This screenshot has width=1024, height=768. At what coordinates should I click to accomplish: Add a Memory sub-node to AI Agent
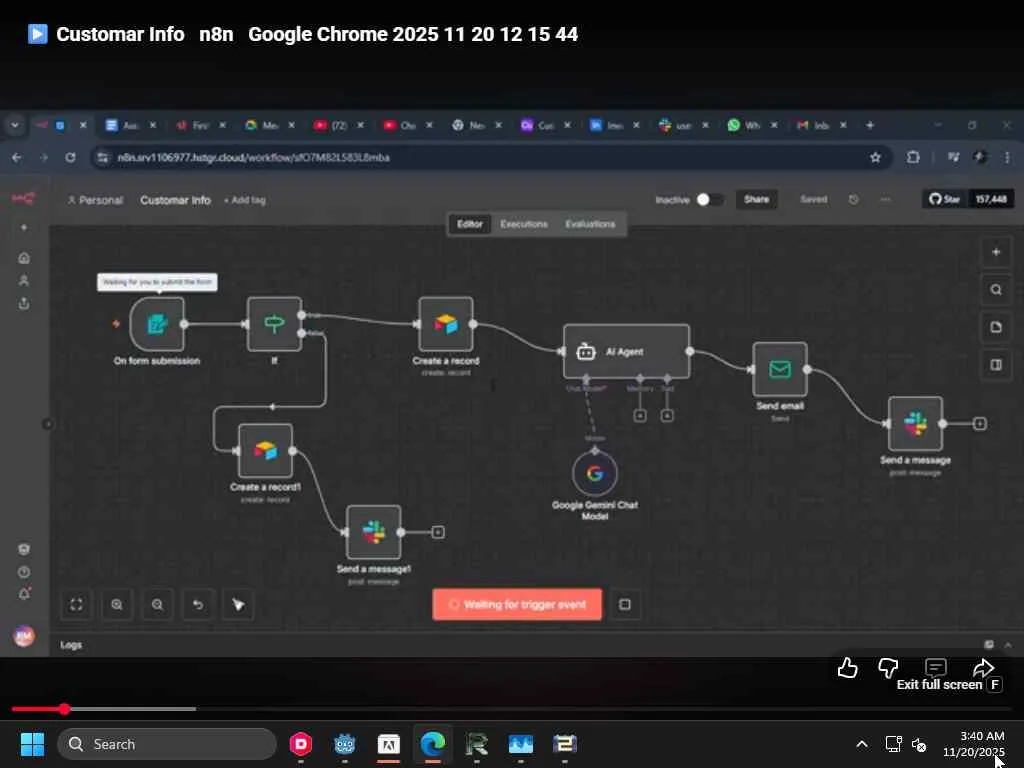click(640, 415)
